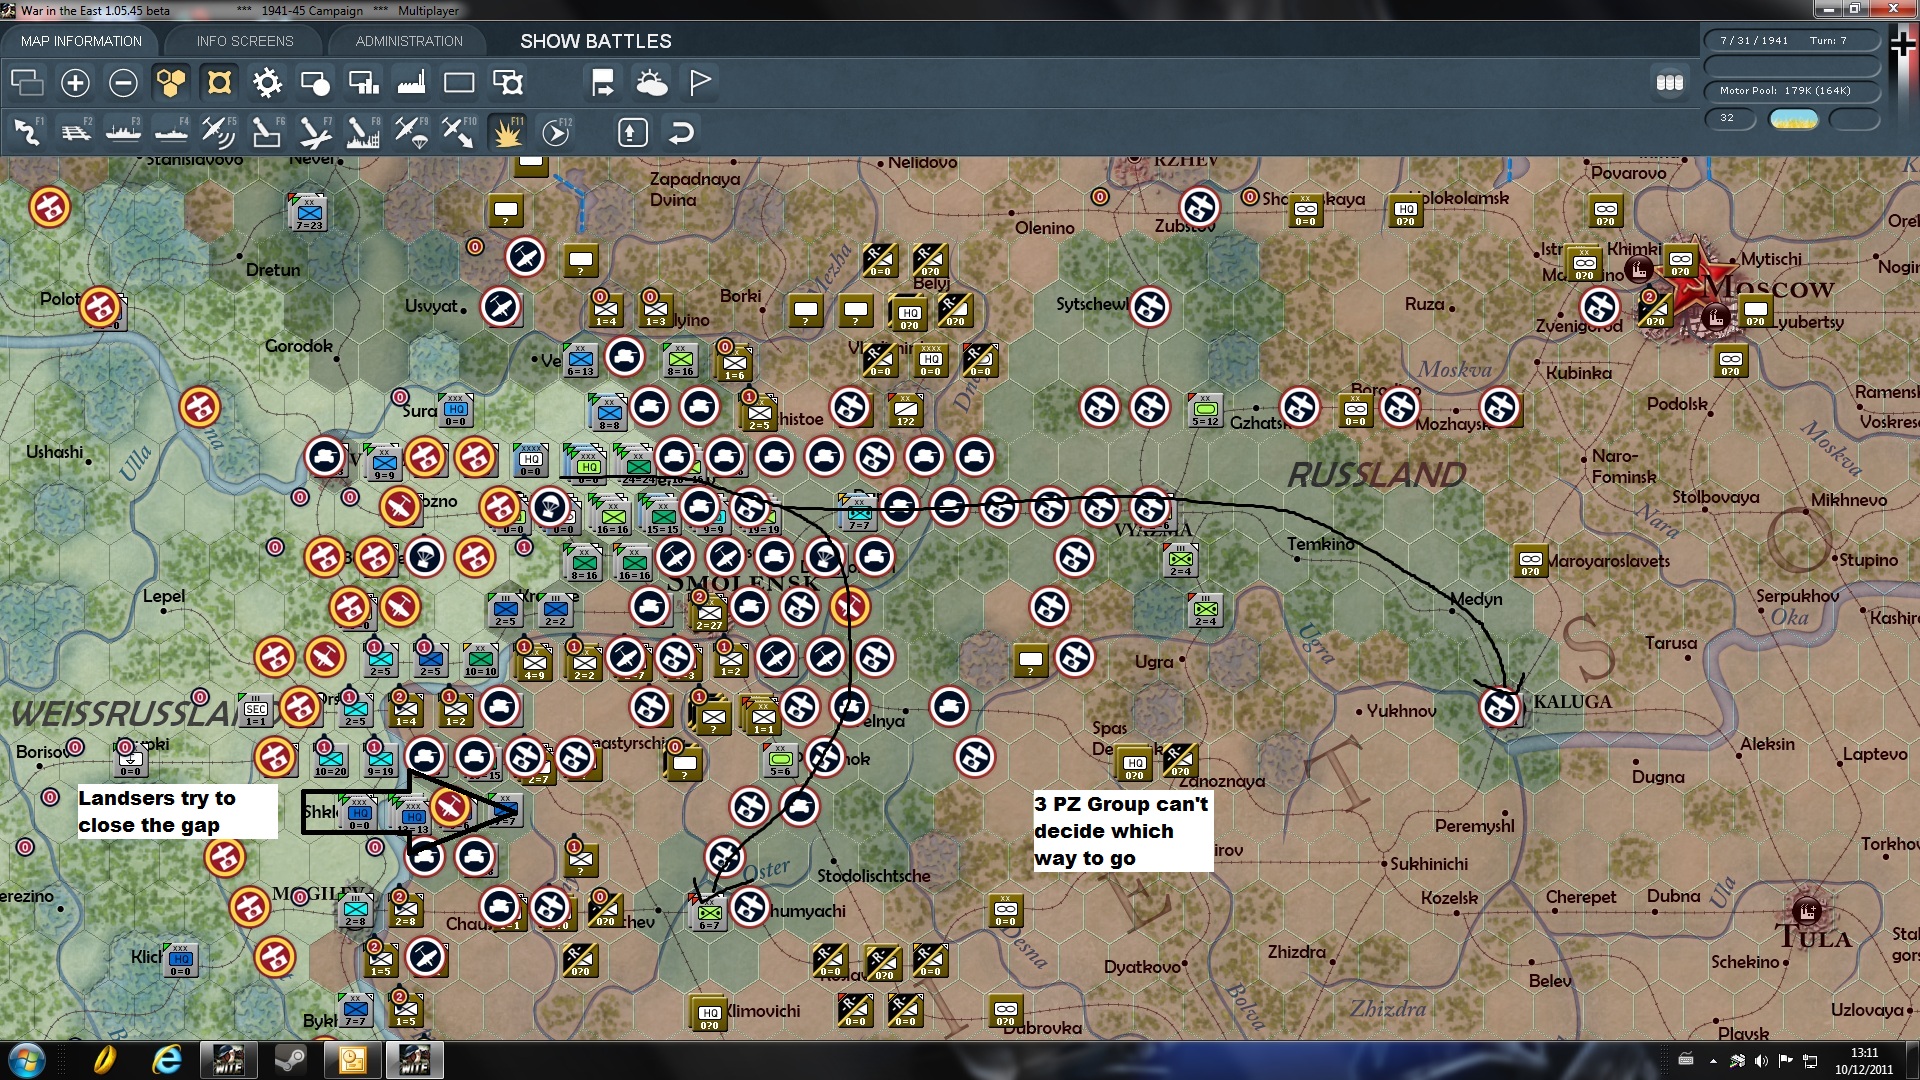This screenshot has height=1080, width=1920.
Task: Open the Map Information tab
Action: pos(81,41)
